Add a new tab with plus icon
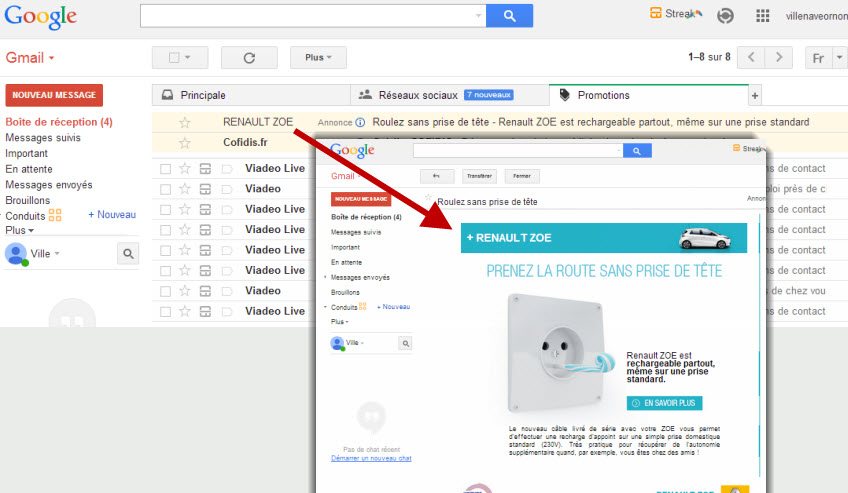This screenshot has width=848, height=493. click(x=754, y=96)
